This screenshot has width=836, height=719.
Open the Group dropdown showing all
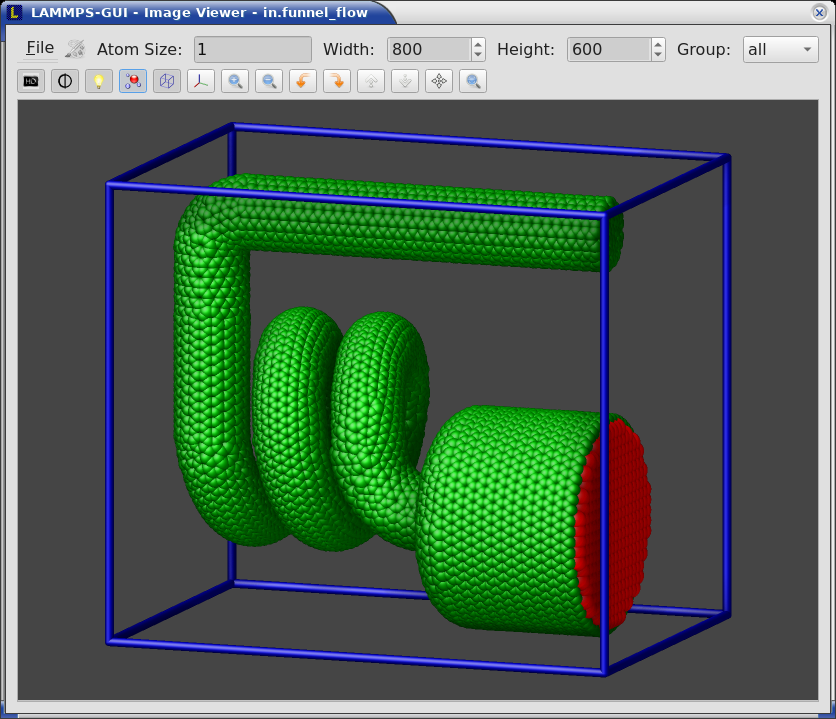[781, 50]
